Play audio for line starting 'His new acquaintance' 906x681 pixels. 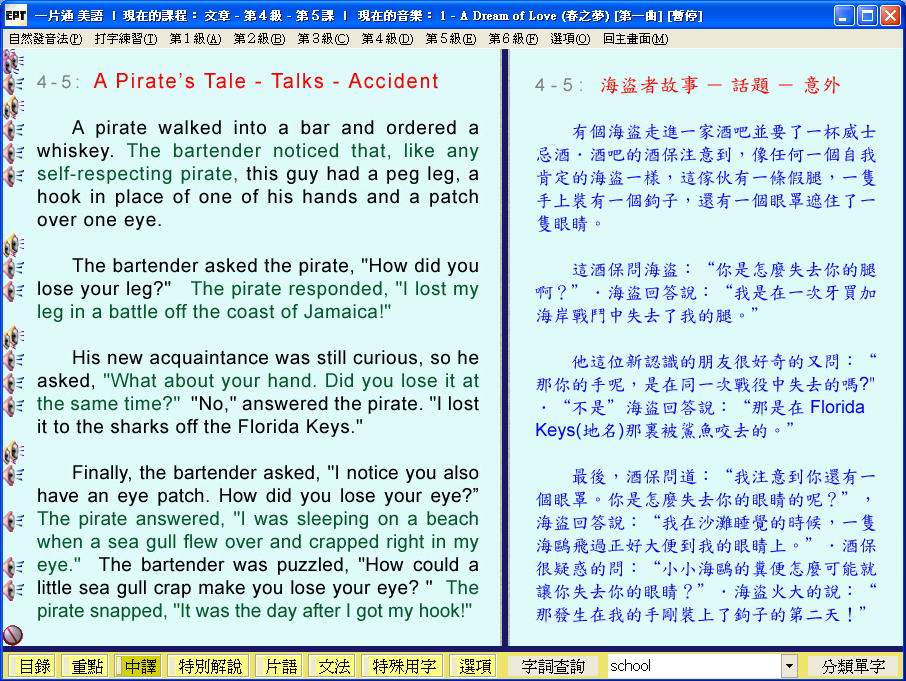pos(14,359)
